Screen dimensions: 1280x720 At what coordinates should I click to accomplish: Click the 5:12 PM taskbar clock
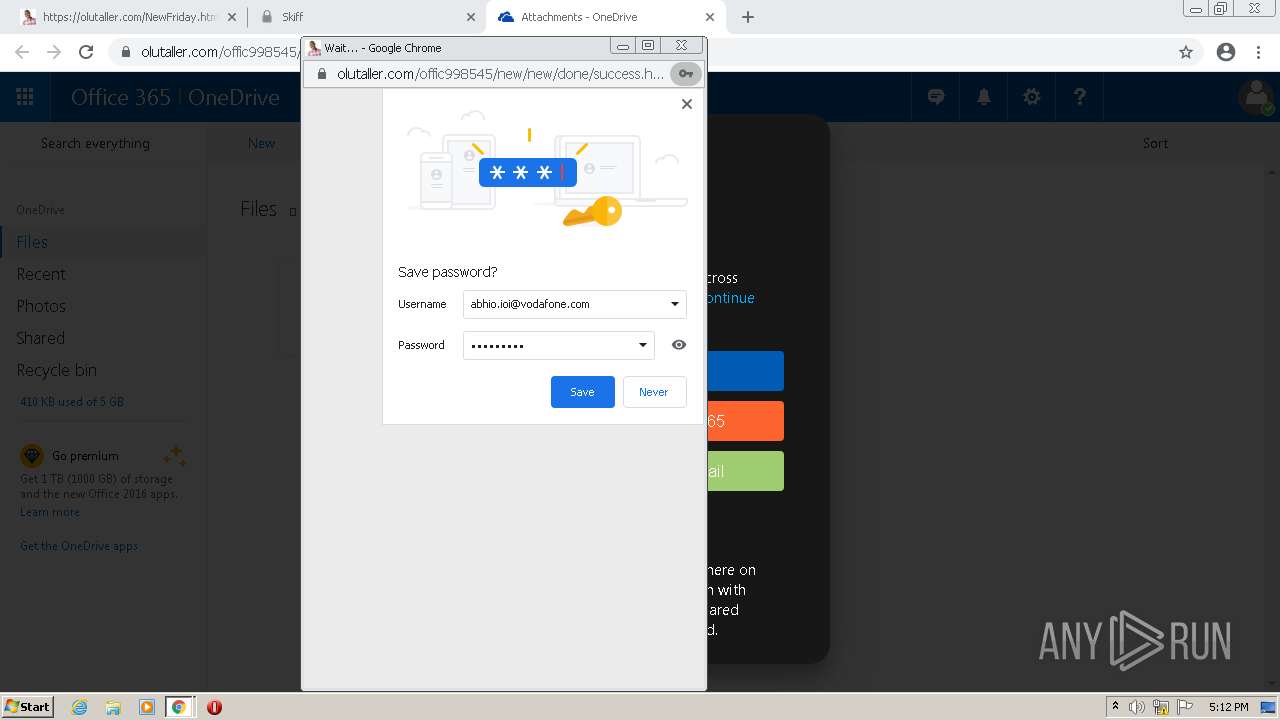click(1228, 707)
